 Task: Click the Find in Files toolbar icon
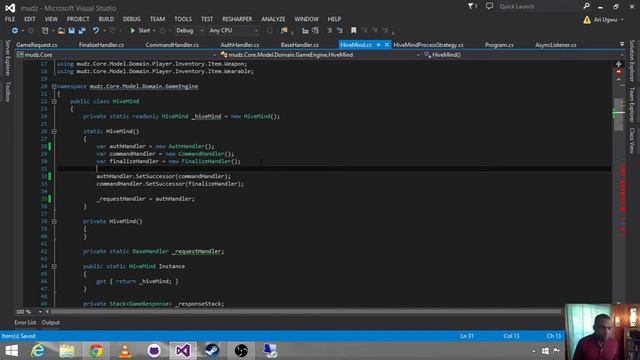tap(284, 31)
